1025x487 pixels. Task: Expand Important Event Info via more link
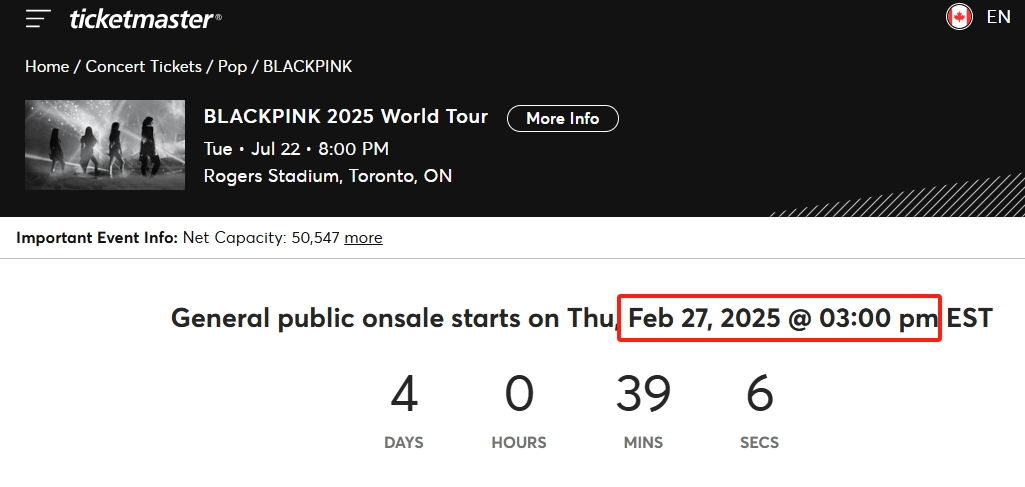pos(363,238)
